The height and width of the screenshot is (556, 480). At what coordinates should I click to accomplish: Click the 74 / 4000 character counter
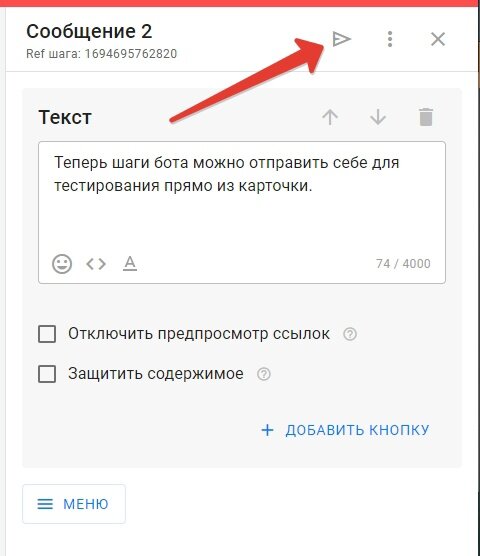403,264
